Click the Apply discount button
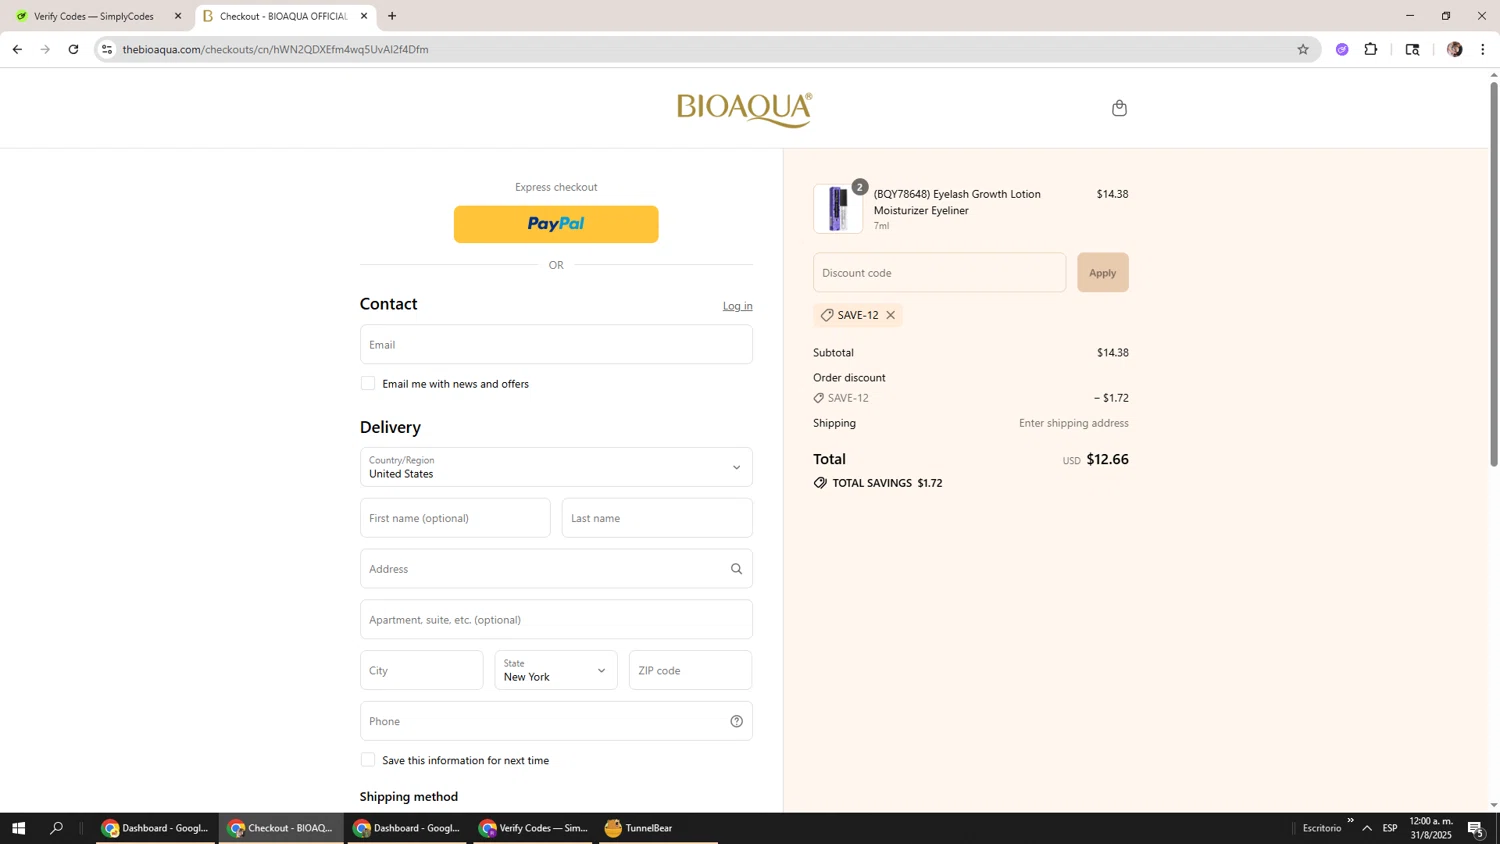1500x844 pixels. [x=1103, y=273]
